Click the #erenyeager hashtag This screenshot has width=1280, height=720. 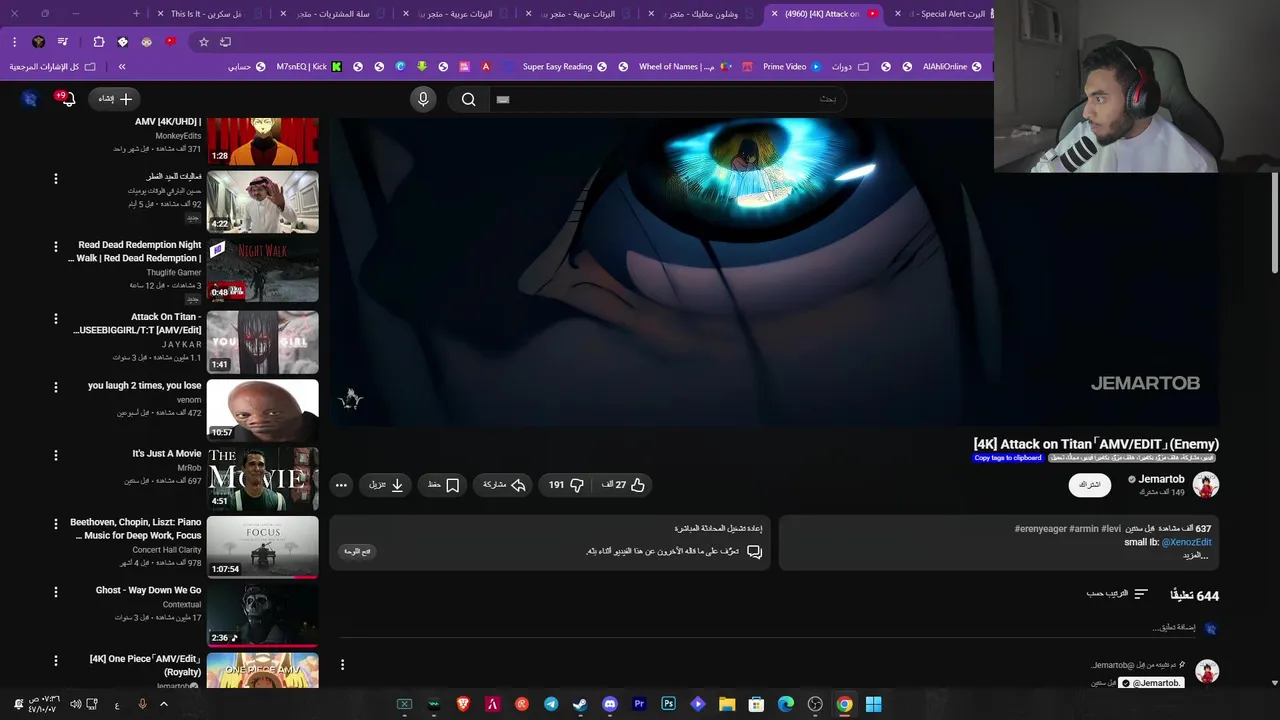click(x=1040, y=529)
